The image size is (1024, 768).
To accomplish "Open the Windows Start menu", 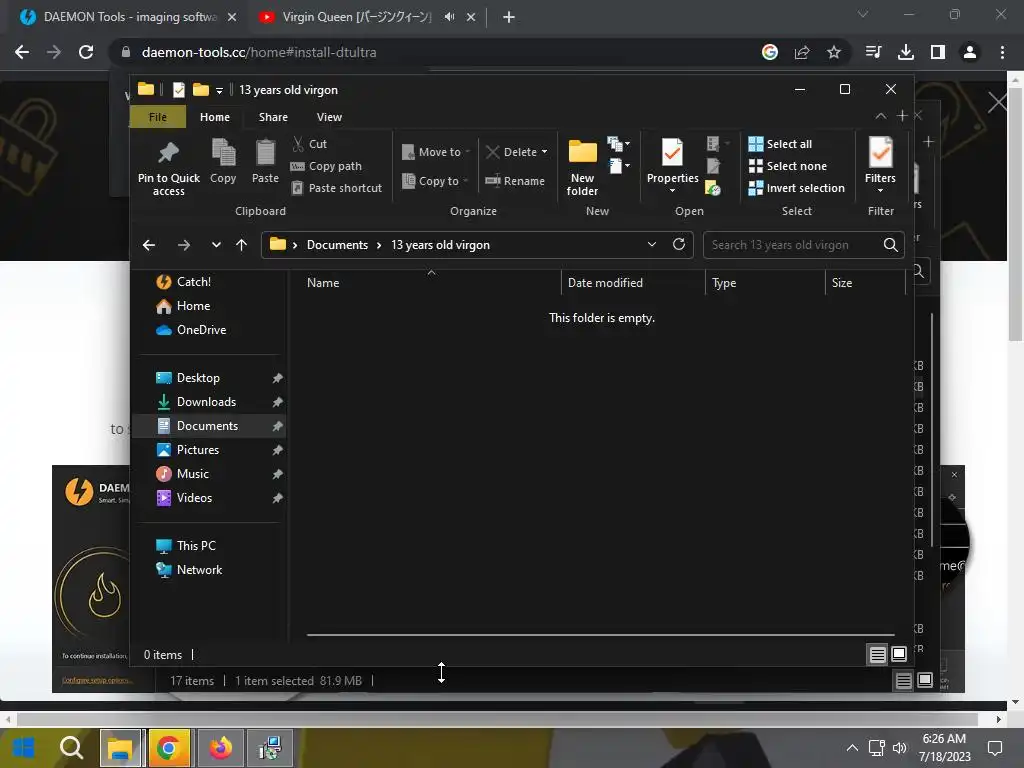I will click(x=23, y=747).
